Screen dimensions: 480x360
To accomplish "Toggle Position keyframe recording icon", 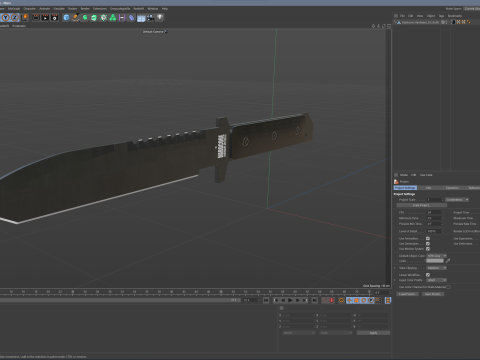I will tap(349, 300).
